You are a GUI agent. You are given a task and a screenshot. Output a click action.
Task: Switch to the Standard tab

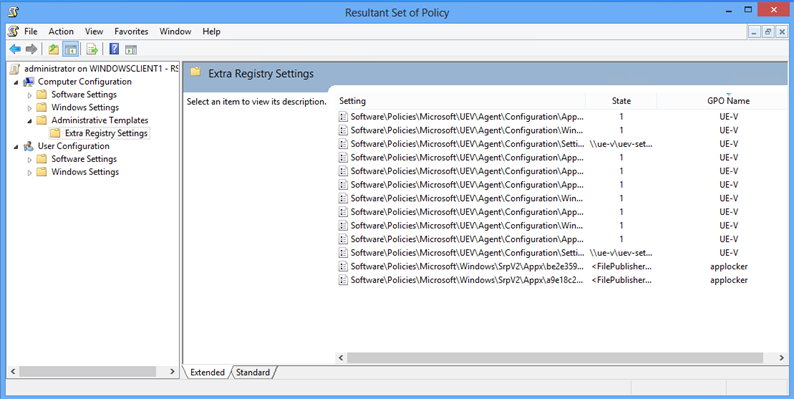(x=253, y=372)
